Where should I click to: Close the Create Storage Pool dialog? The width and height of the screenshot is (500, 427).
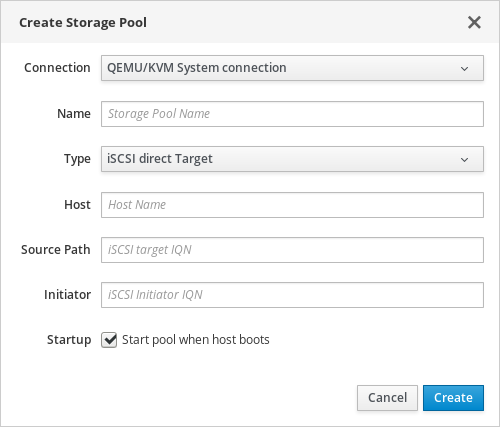(474, 23)
